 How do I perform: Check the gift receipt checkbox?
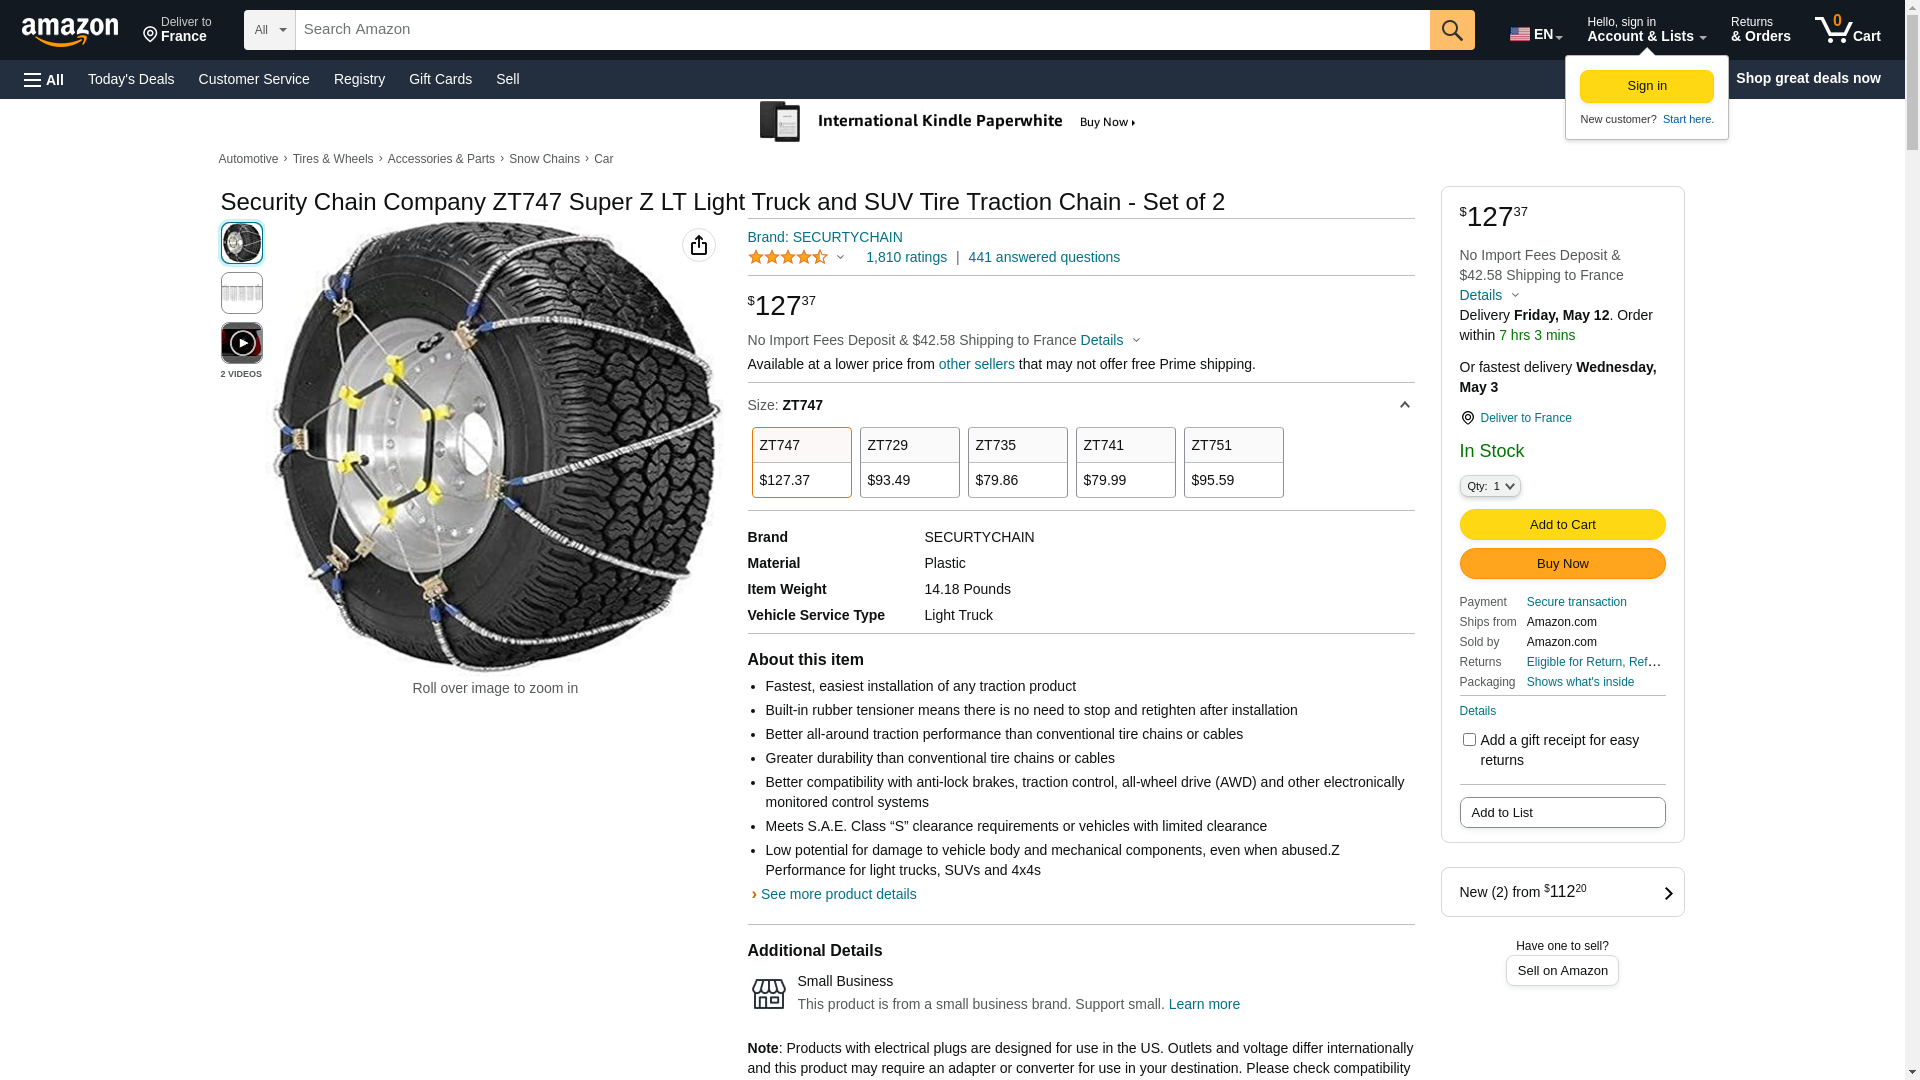(1469, 740)
